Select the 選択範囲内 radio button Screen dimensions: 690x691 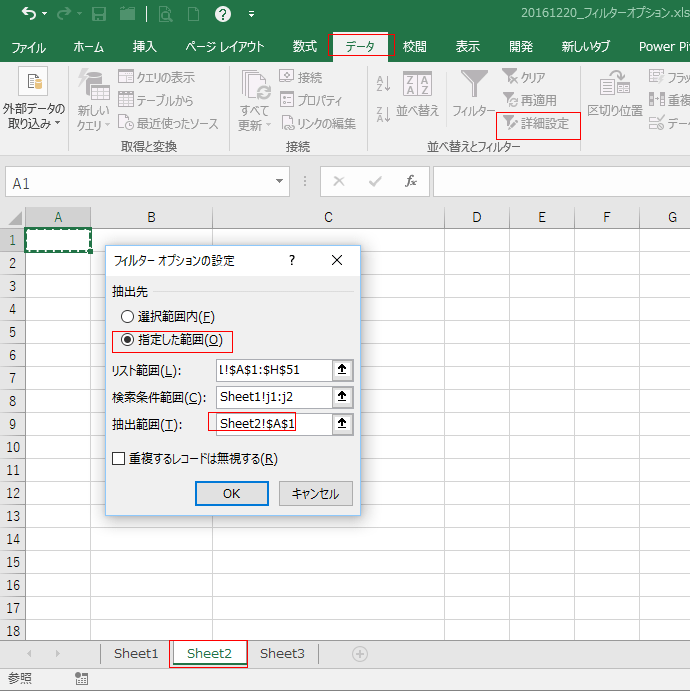(127, 317)
